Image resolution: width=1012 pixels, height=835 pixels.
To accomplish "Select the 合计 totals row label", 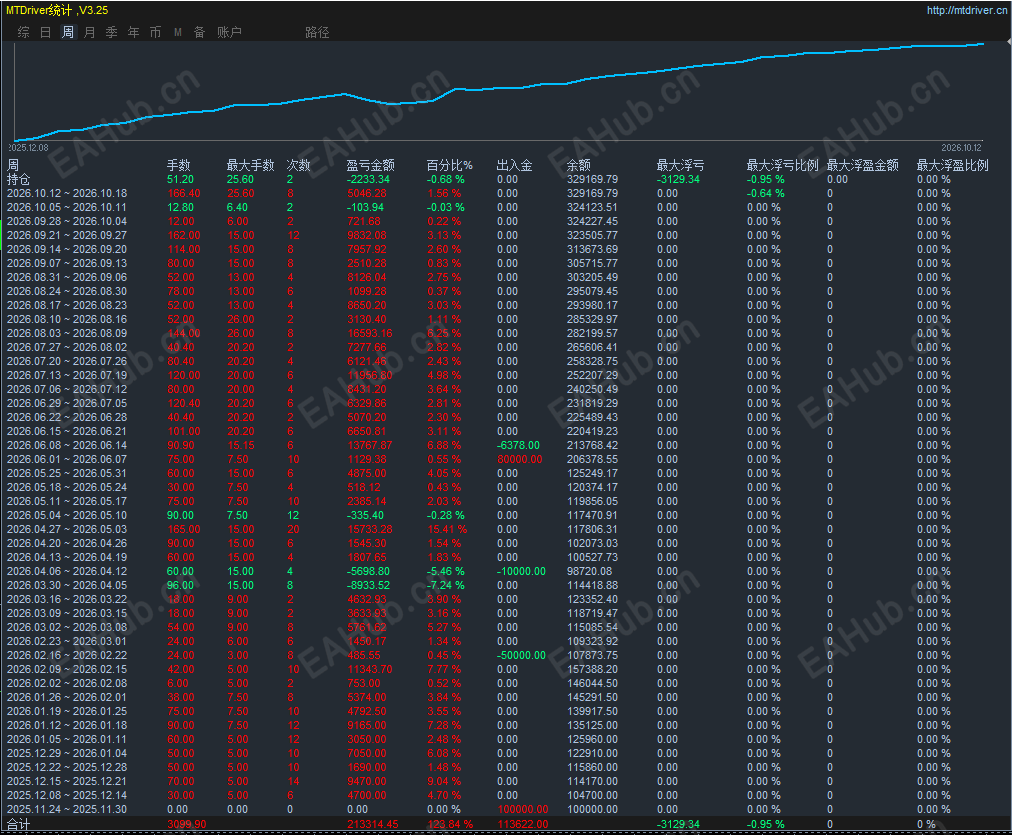I will [19, 824].
